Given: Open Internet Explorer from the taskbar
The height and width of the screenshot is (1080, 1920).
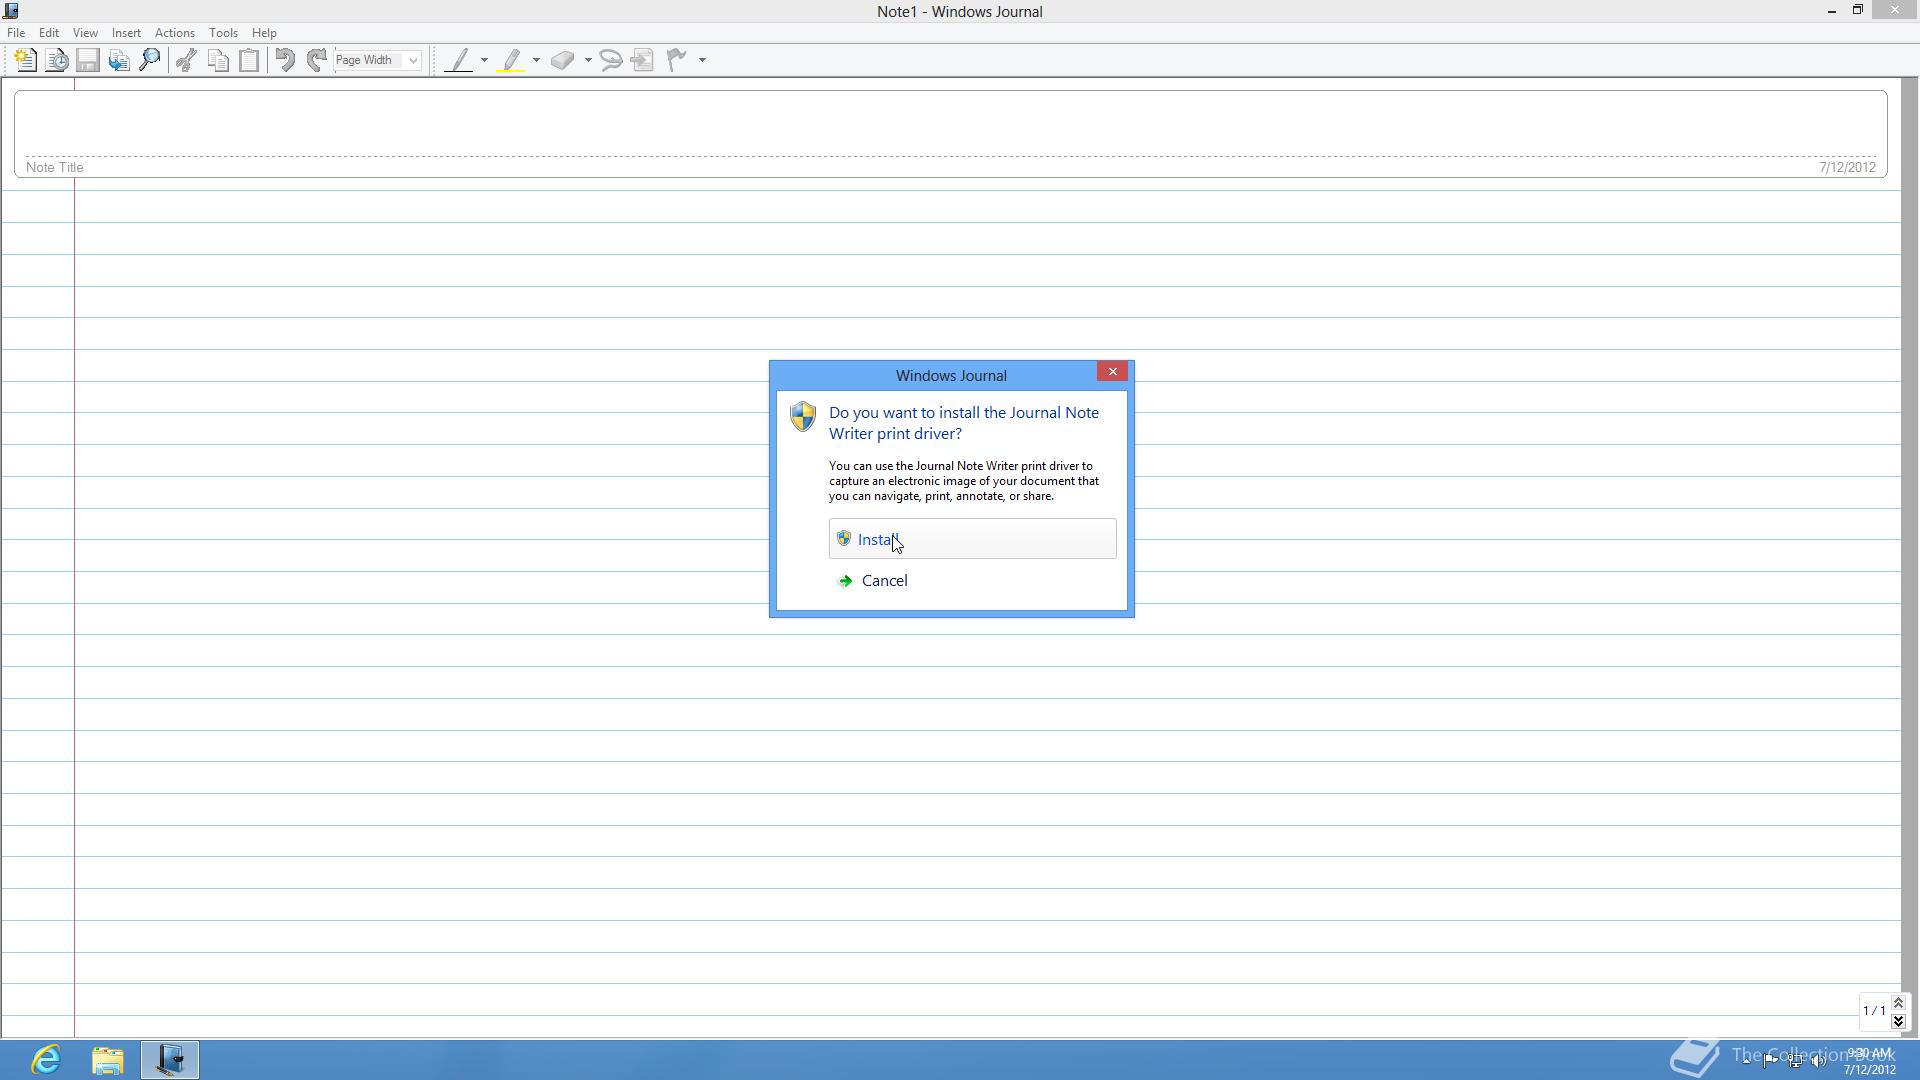Looking at the screenshot, I should pos(46,1060).
